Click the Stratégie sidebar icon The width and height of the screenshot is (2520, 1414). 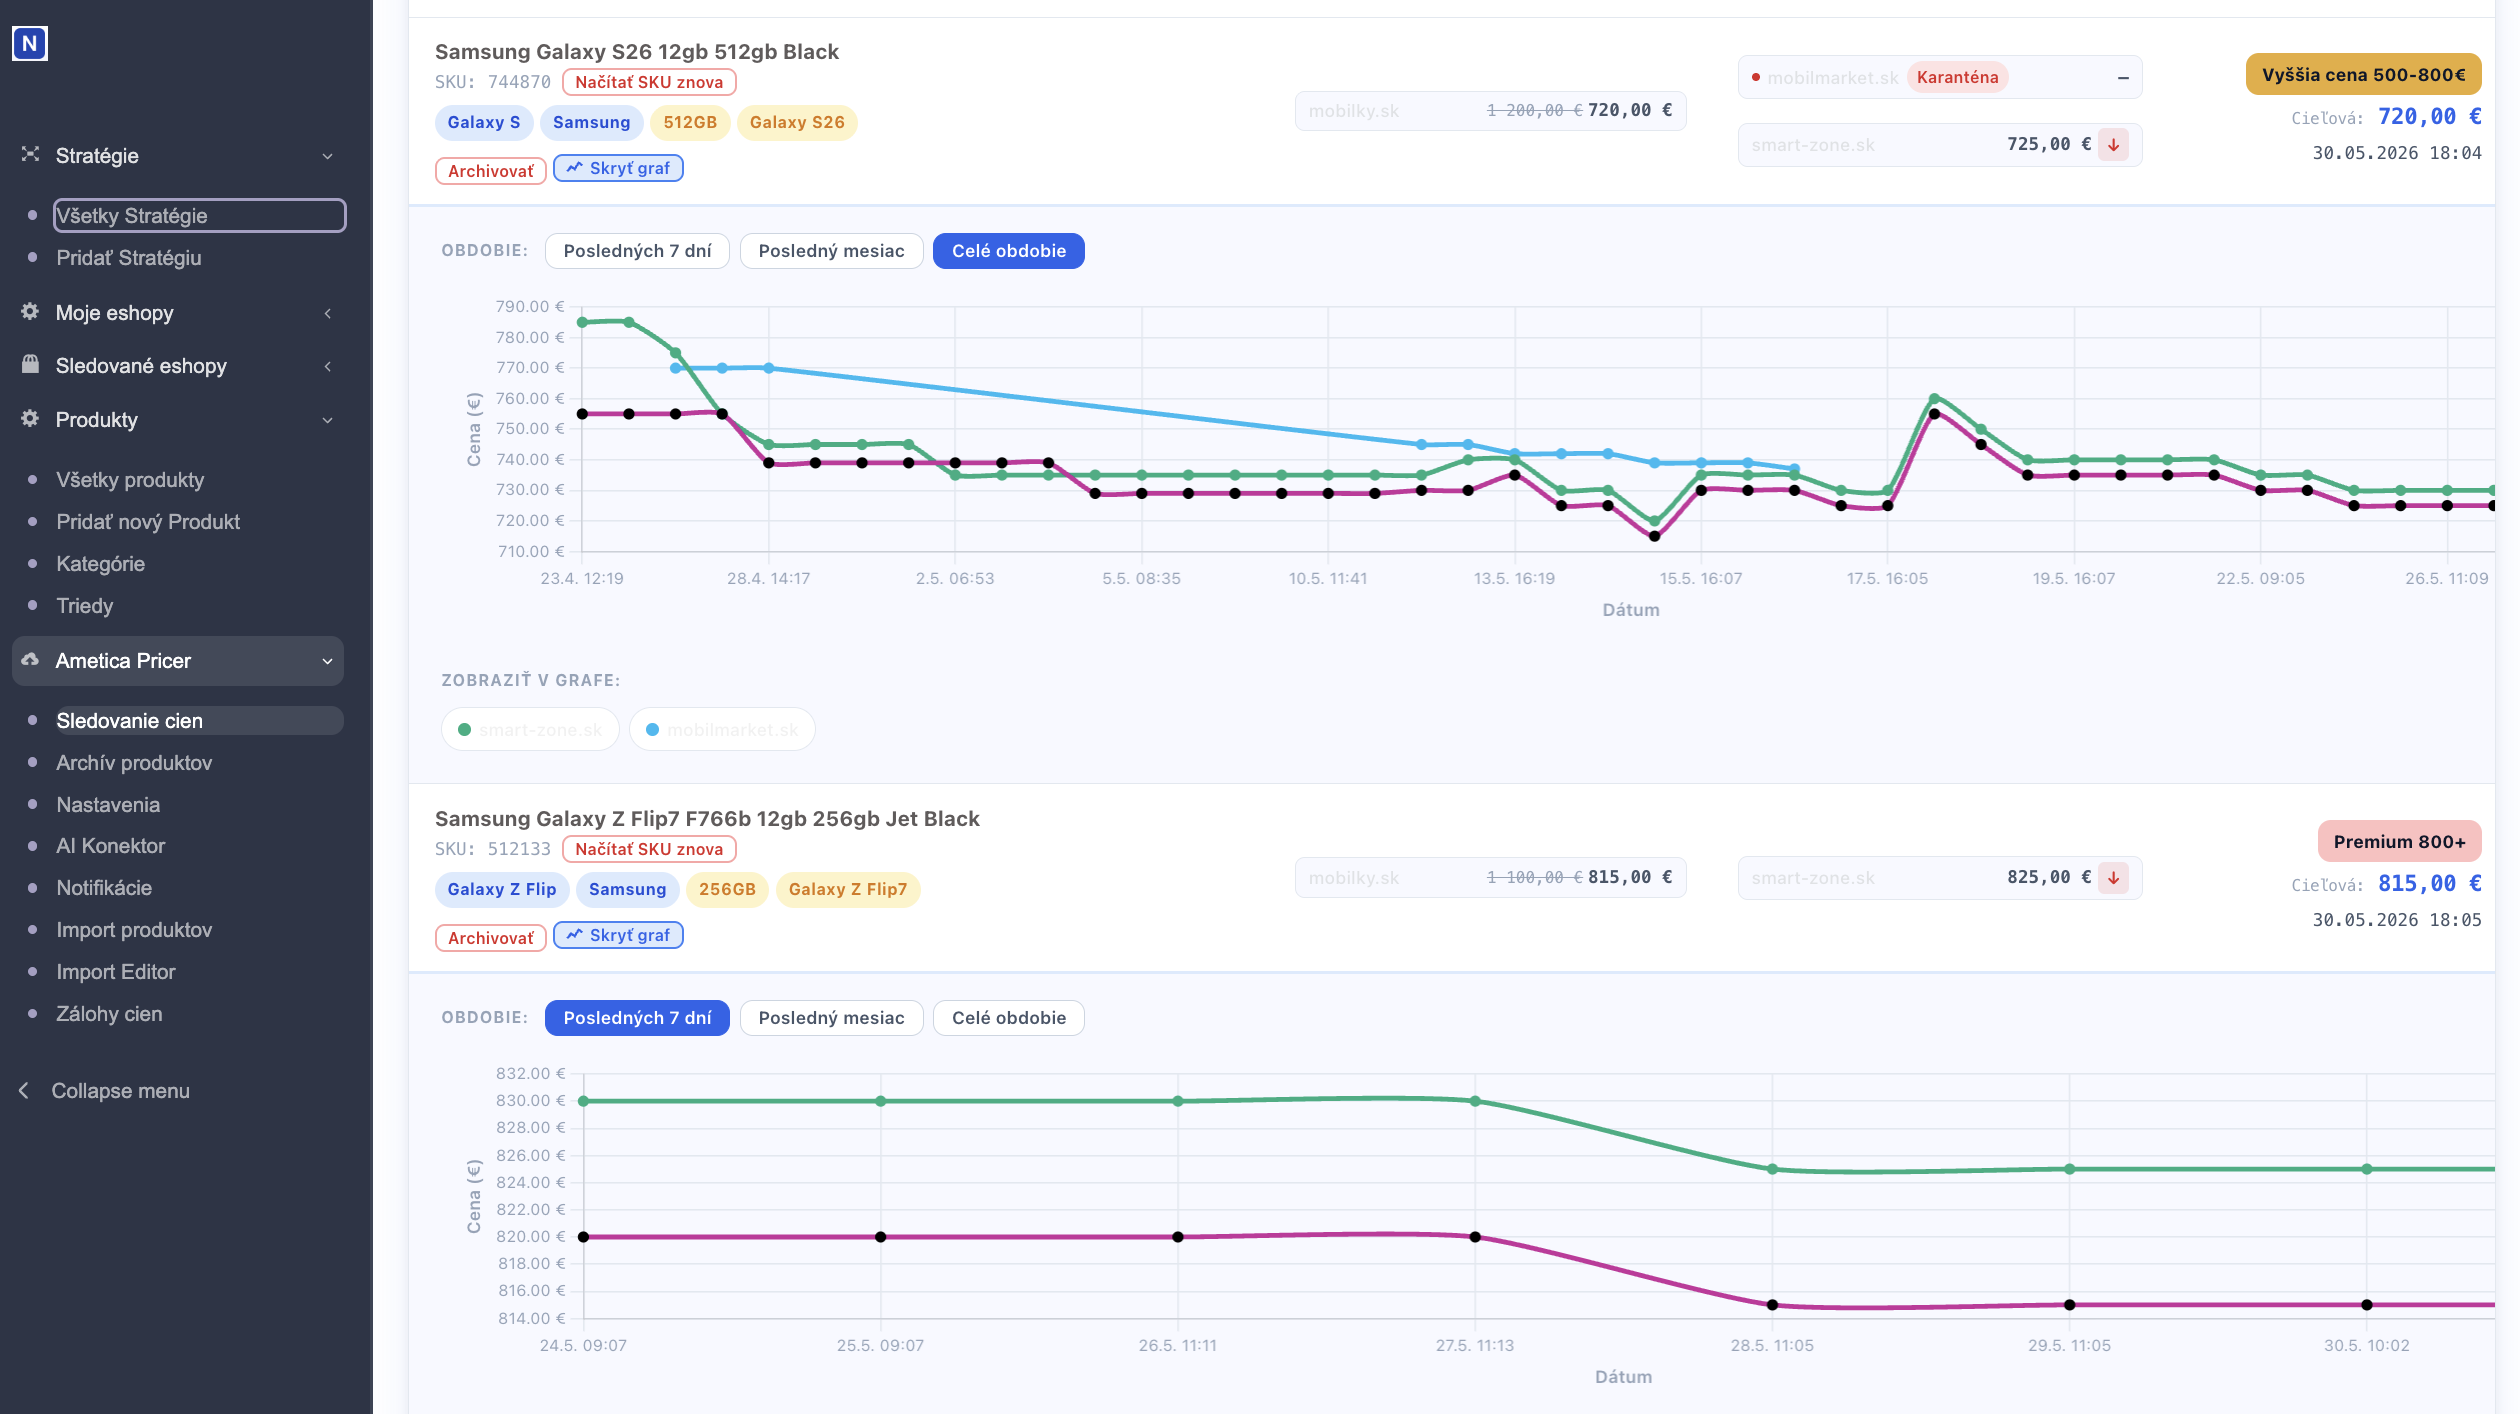pos(30,154)
